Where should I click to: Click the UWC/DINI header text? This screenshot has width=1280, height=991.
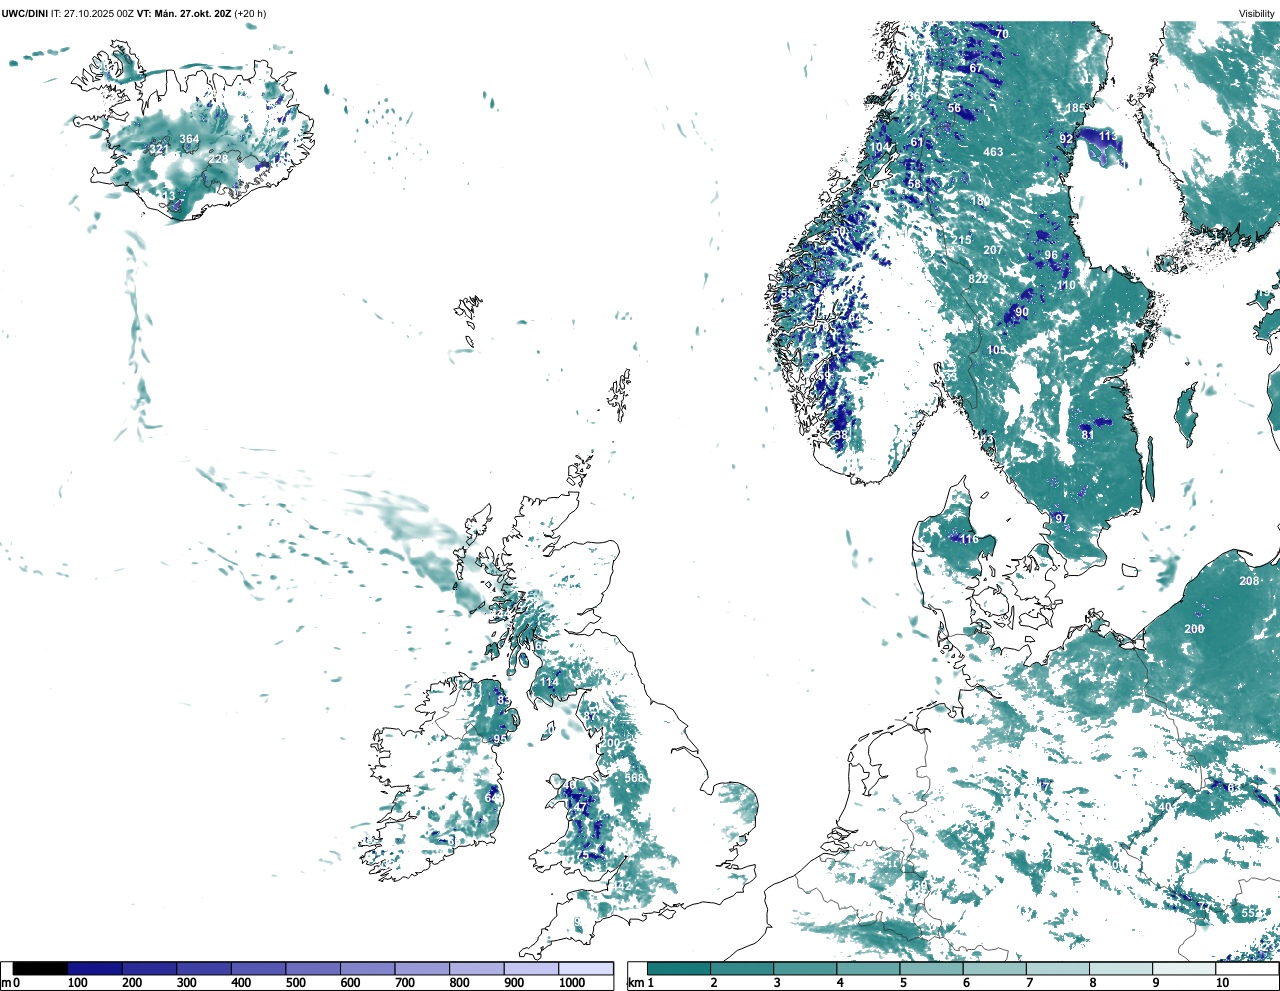[25, 13]
